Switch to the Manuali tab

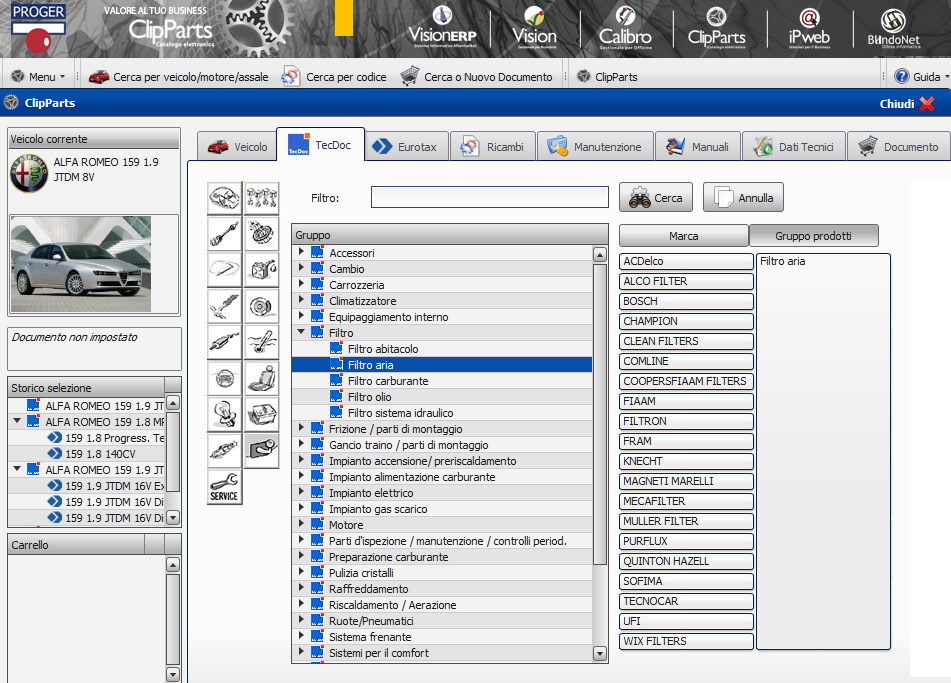697,147
